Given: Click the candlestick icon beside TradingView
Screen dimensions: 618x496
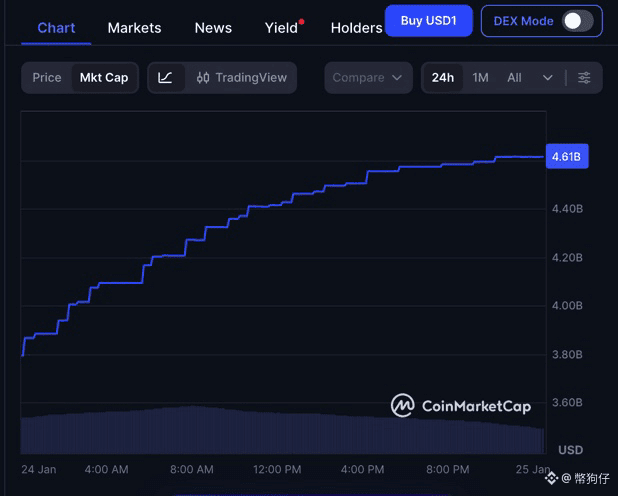Looking at the screenshot, I should click(x=203, y=78).
